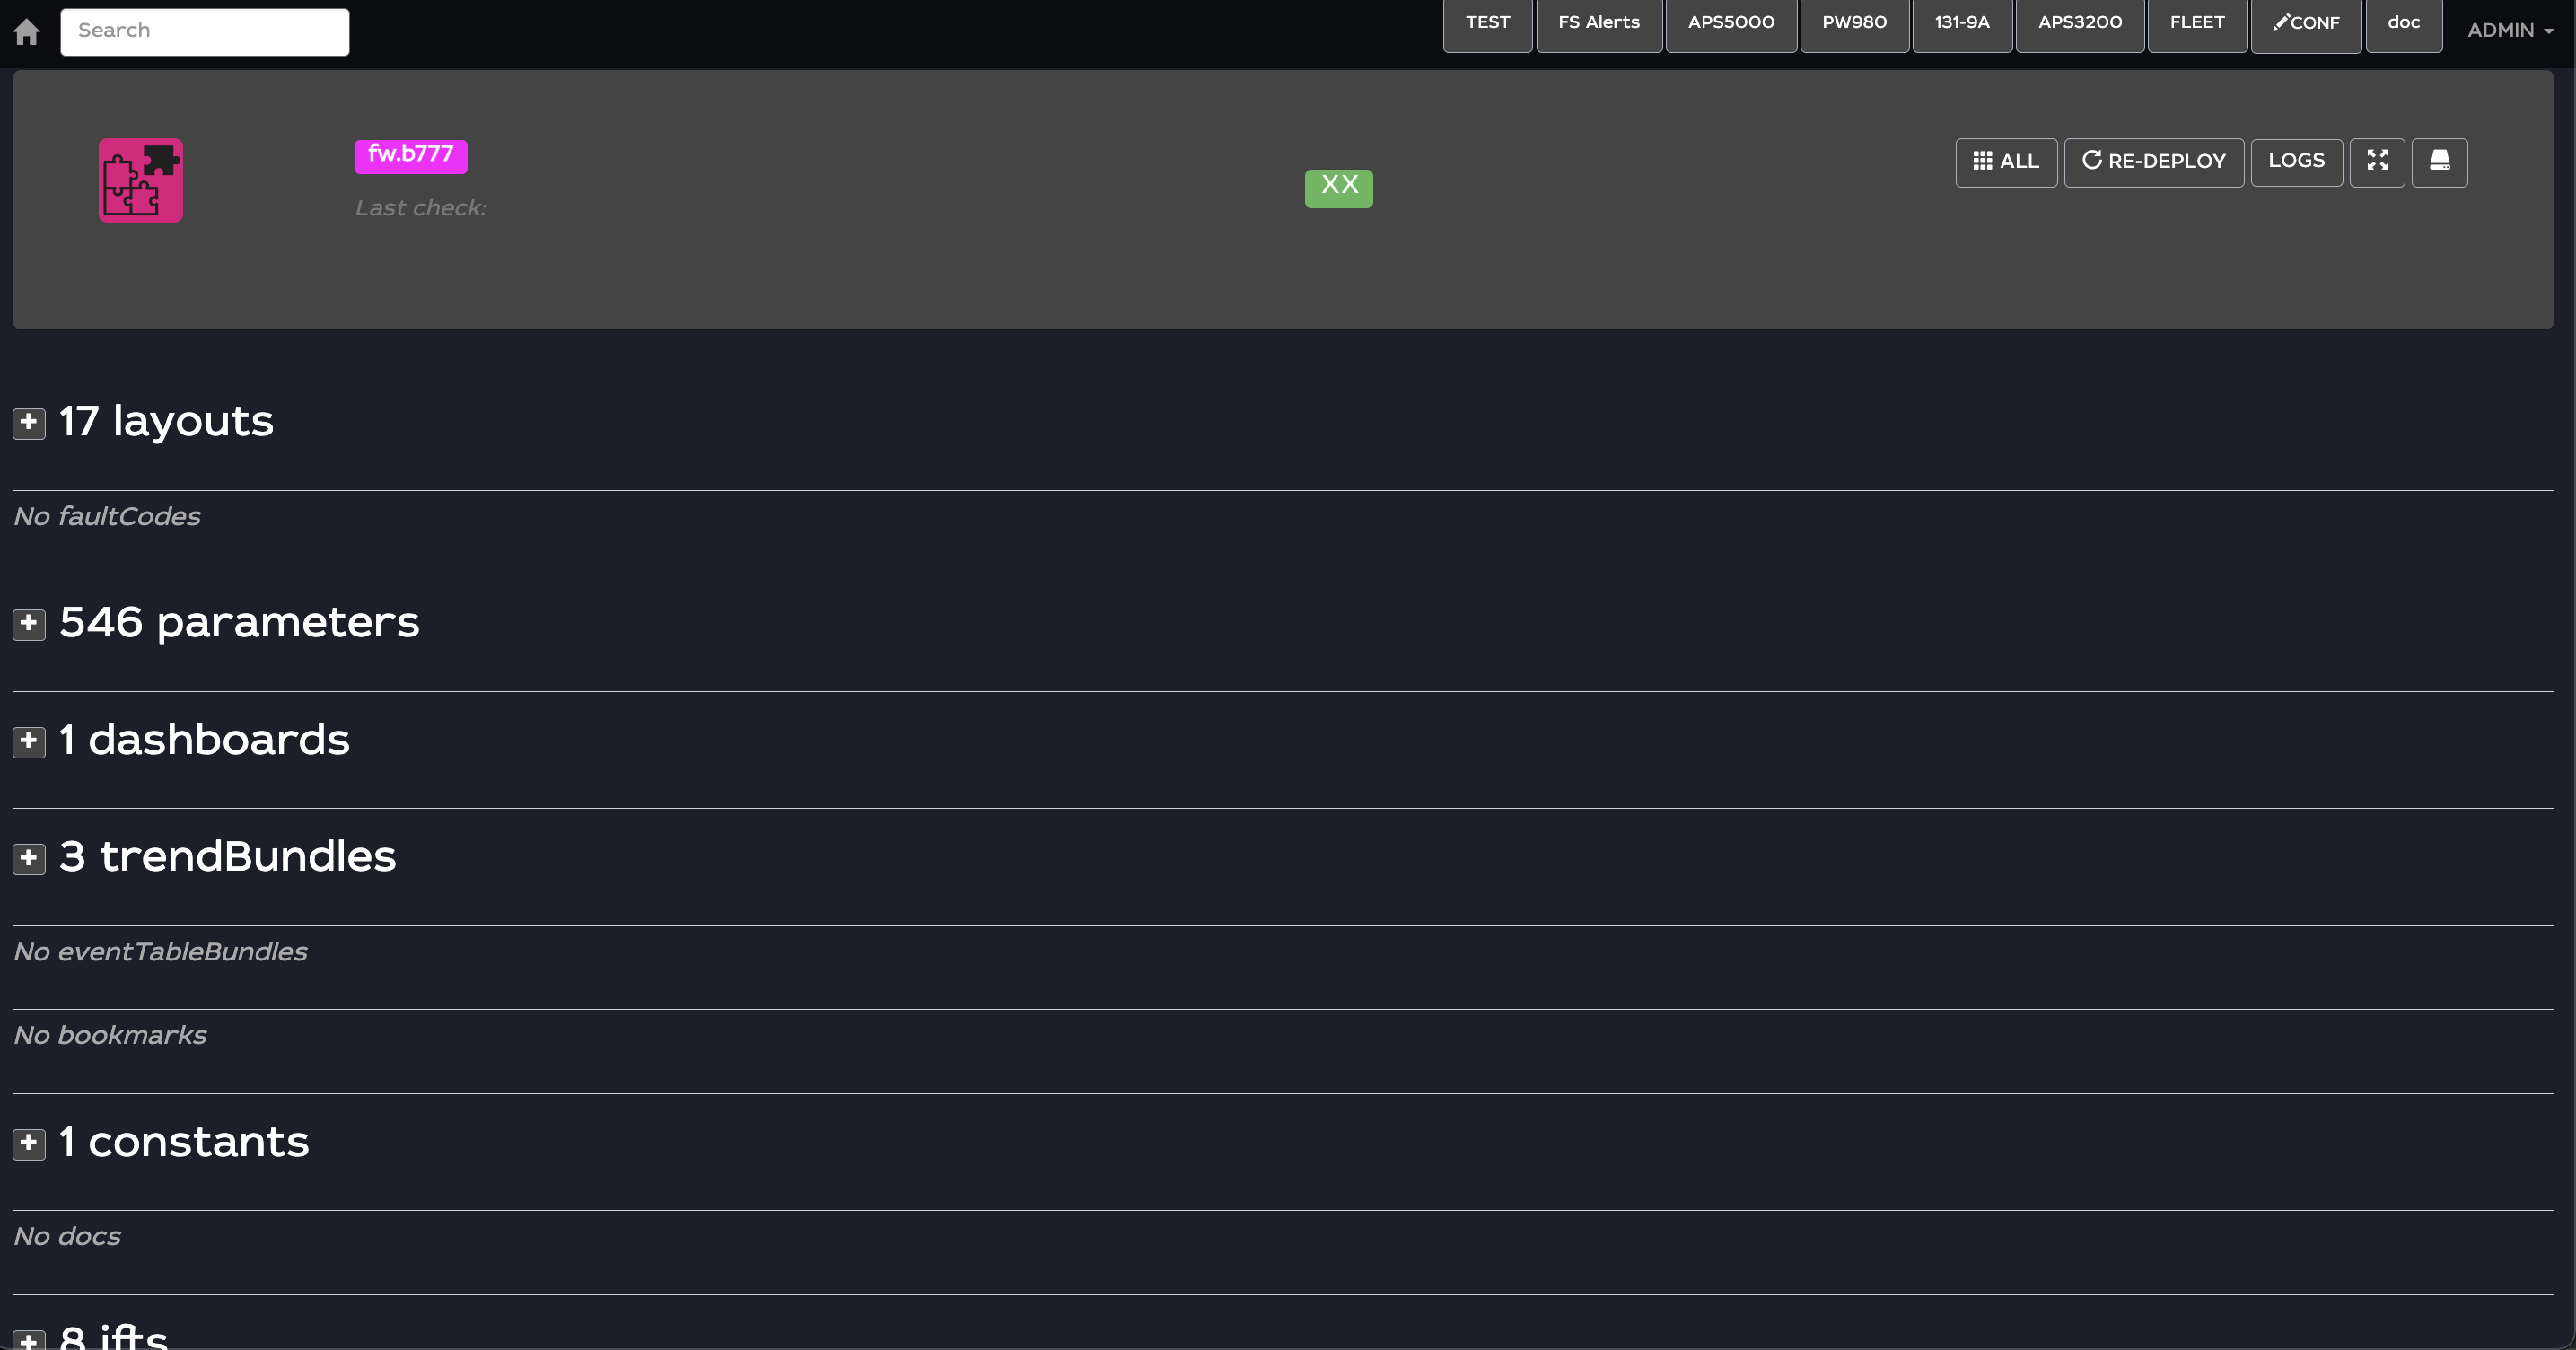Open the doc tab

coord(2403,24)
